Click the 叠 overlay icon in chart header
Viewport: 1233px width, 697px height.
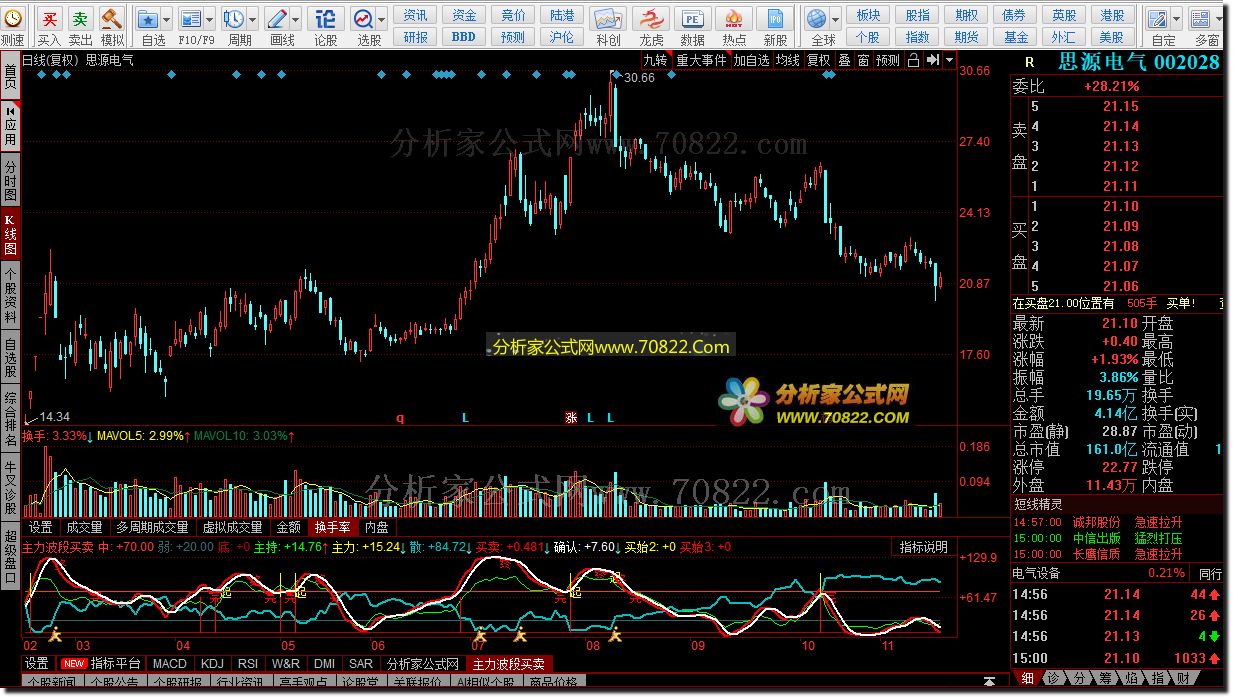844,60
